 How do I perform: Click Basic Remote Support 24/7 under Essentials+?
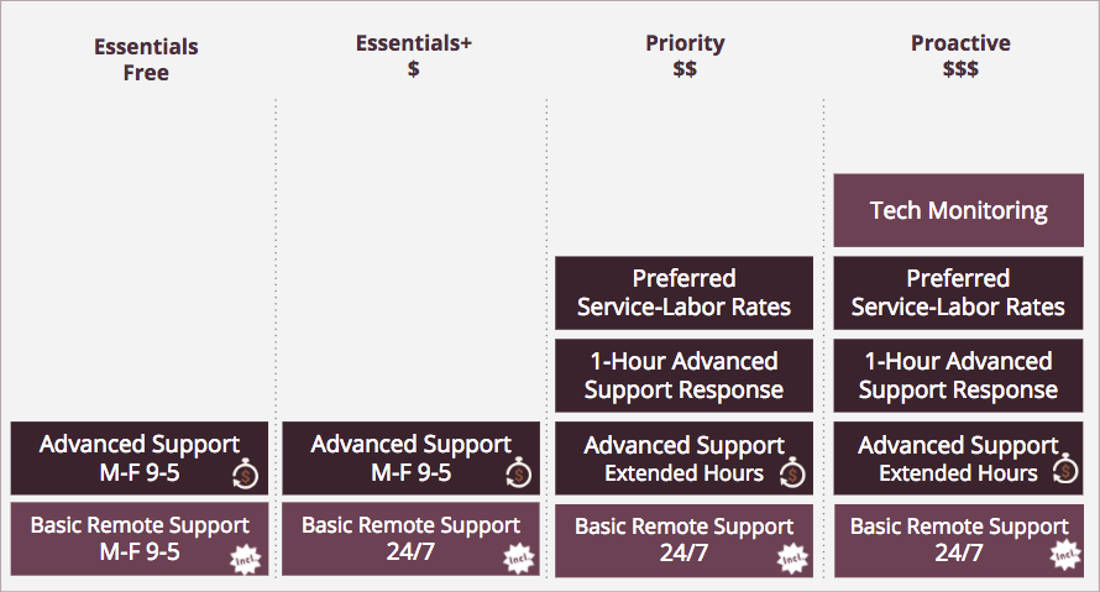tap(411, 539)
